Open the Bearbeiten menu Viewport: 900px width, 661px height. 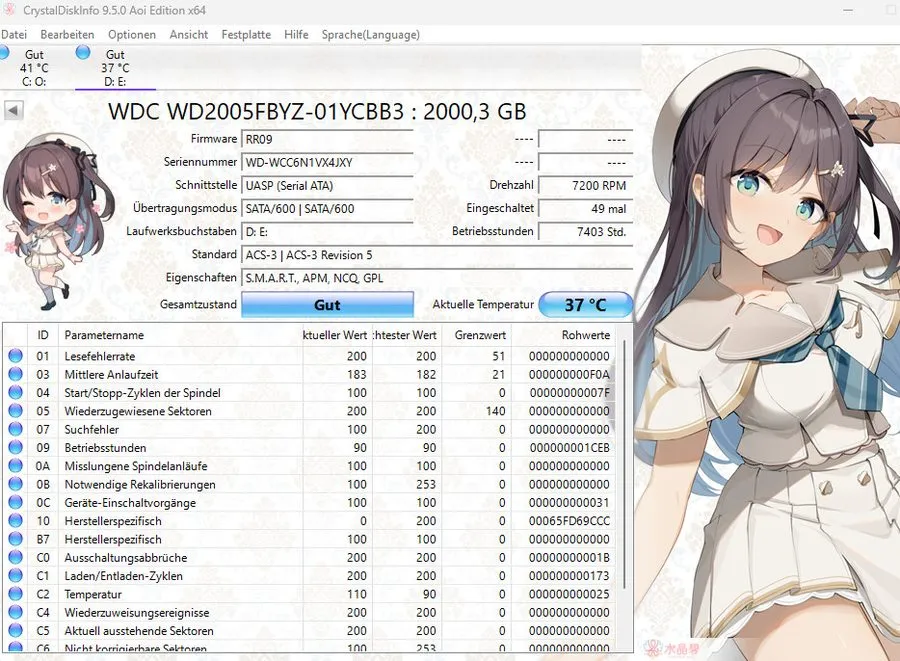coord(67,34)
